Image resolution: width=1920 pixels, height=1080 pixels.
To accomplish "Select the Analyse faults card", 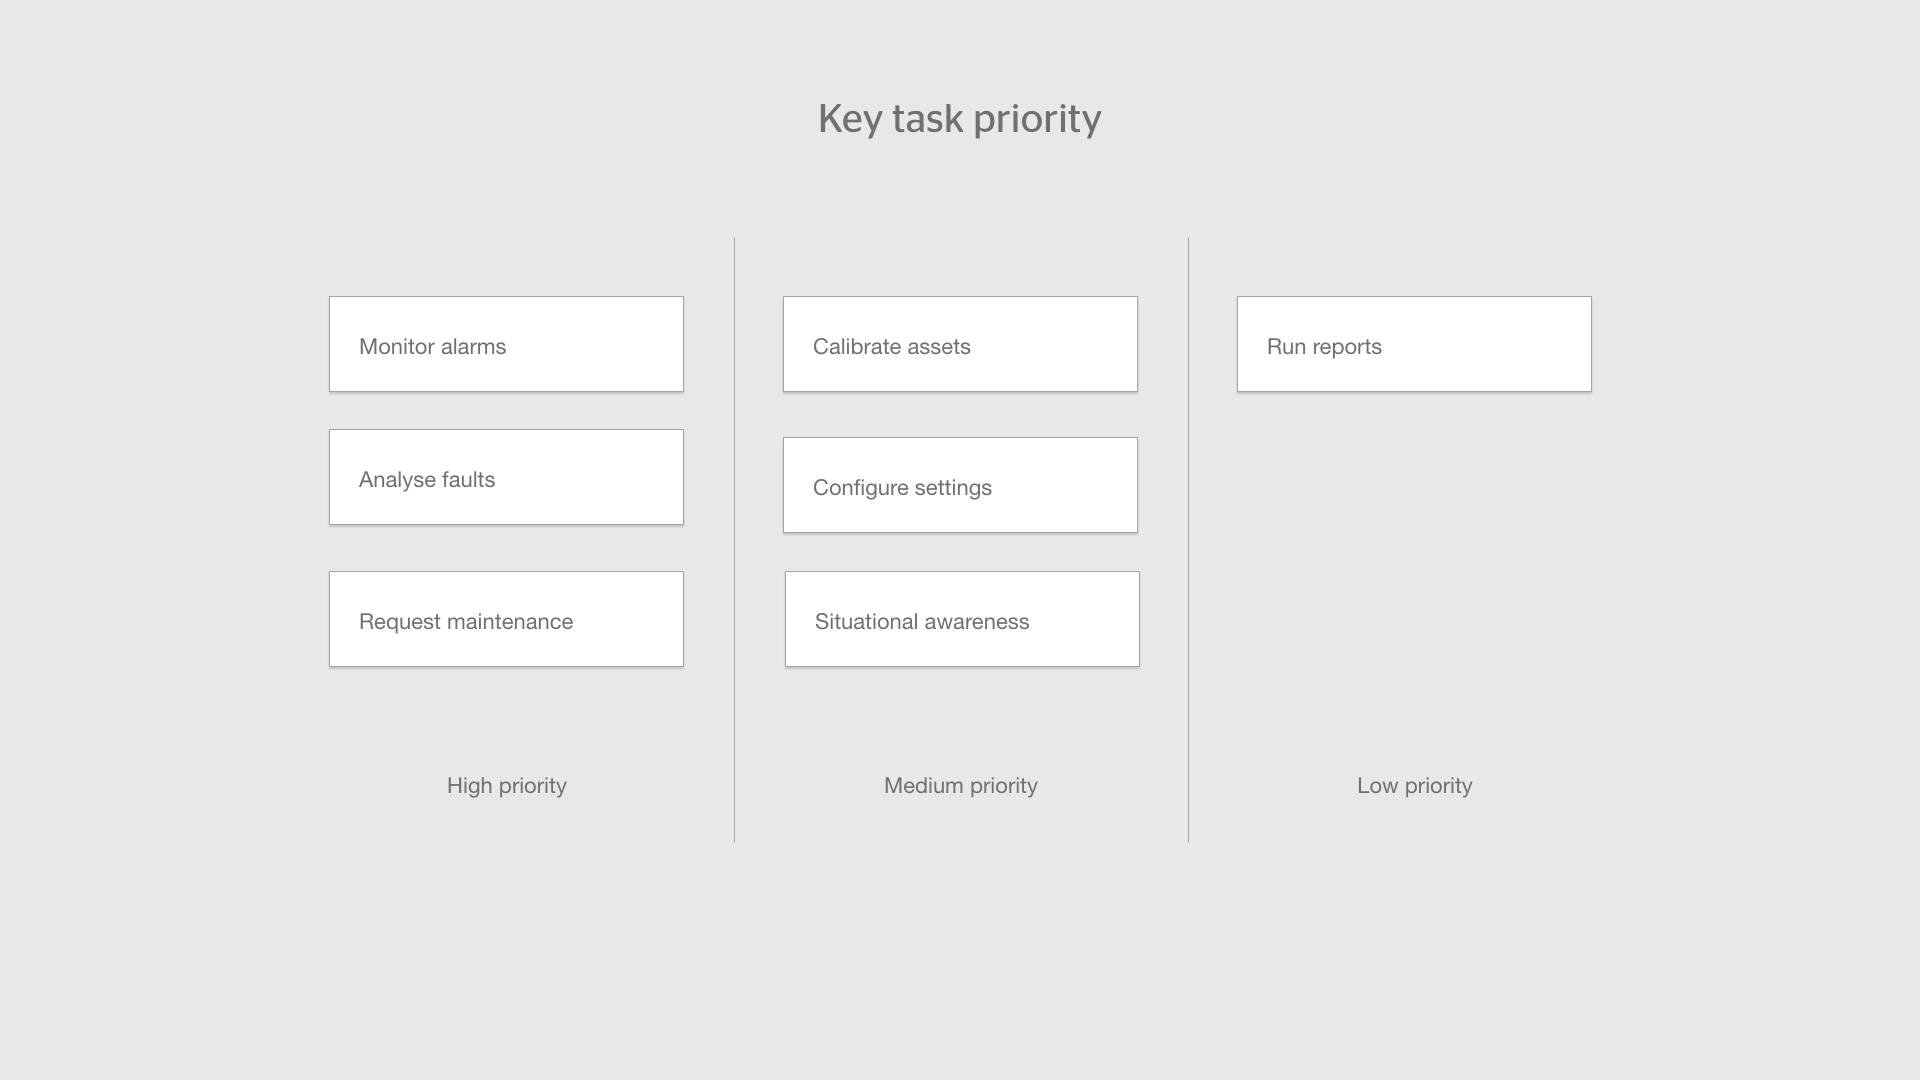I will tap(506, 477).
